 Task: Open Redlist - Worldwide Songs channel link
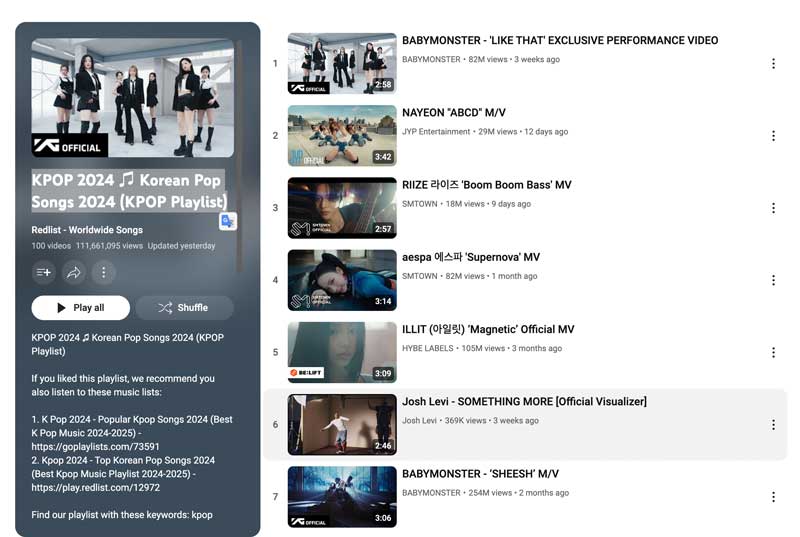[x=87, y=230]
